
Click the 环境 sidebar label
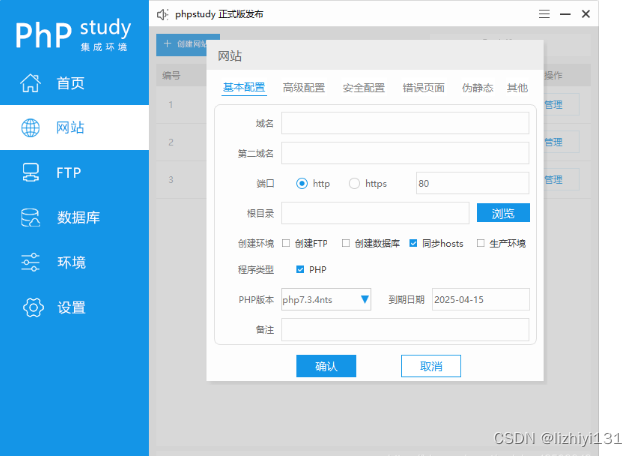[x=71, y=262]
